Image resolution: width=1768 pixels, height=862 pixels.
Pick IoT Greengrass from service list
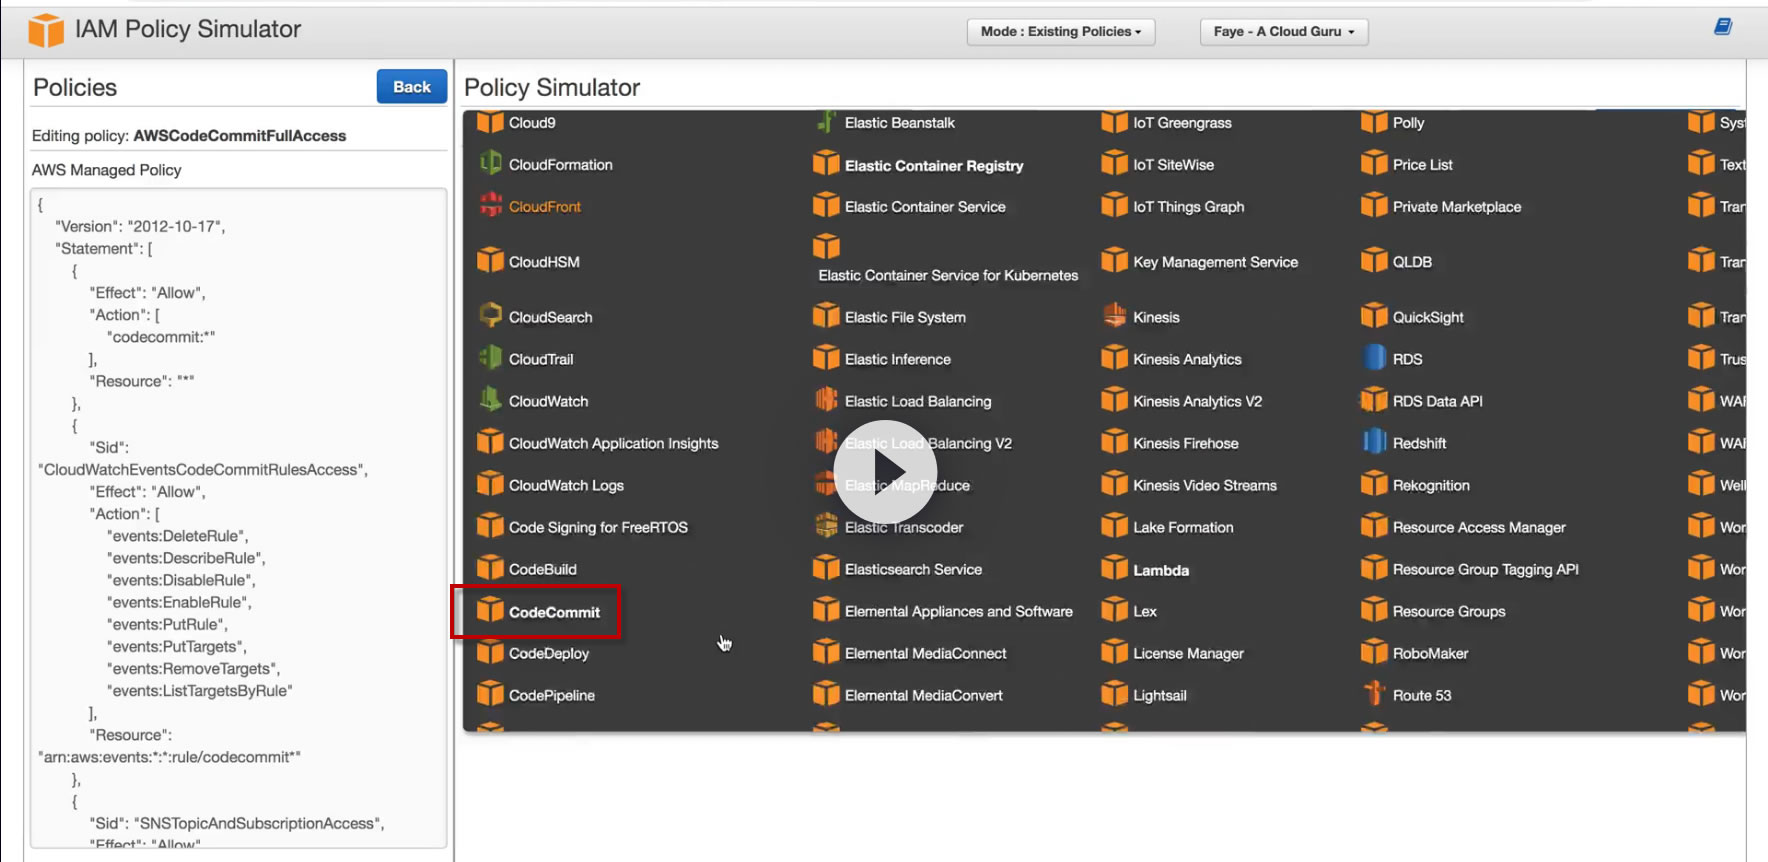pos(1182,123)
